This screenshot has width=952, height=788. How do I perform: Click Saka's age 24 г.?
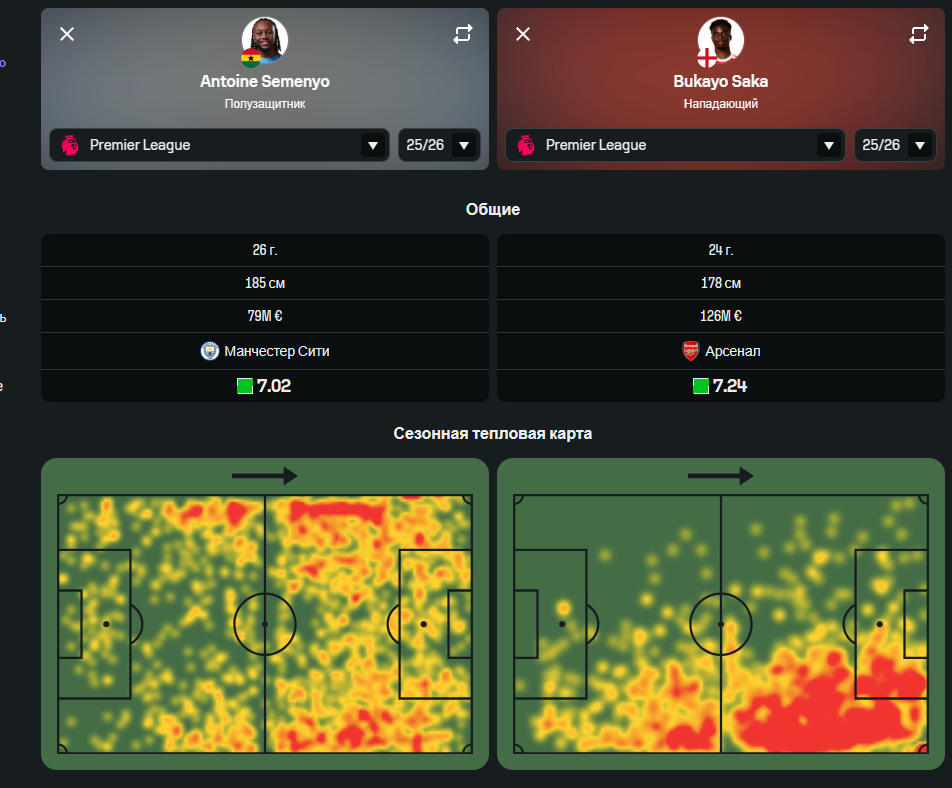point(721,250)
